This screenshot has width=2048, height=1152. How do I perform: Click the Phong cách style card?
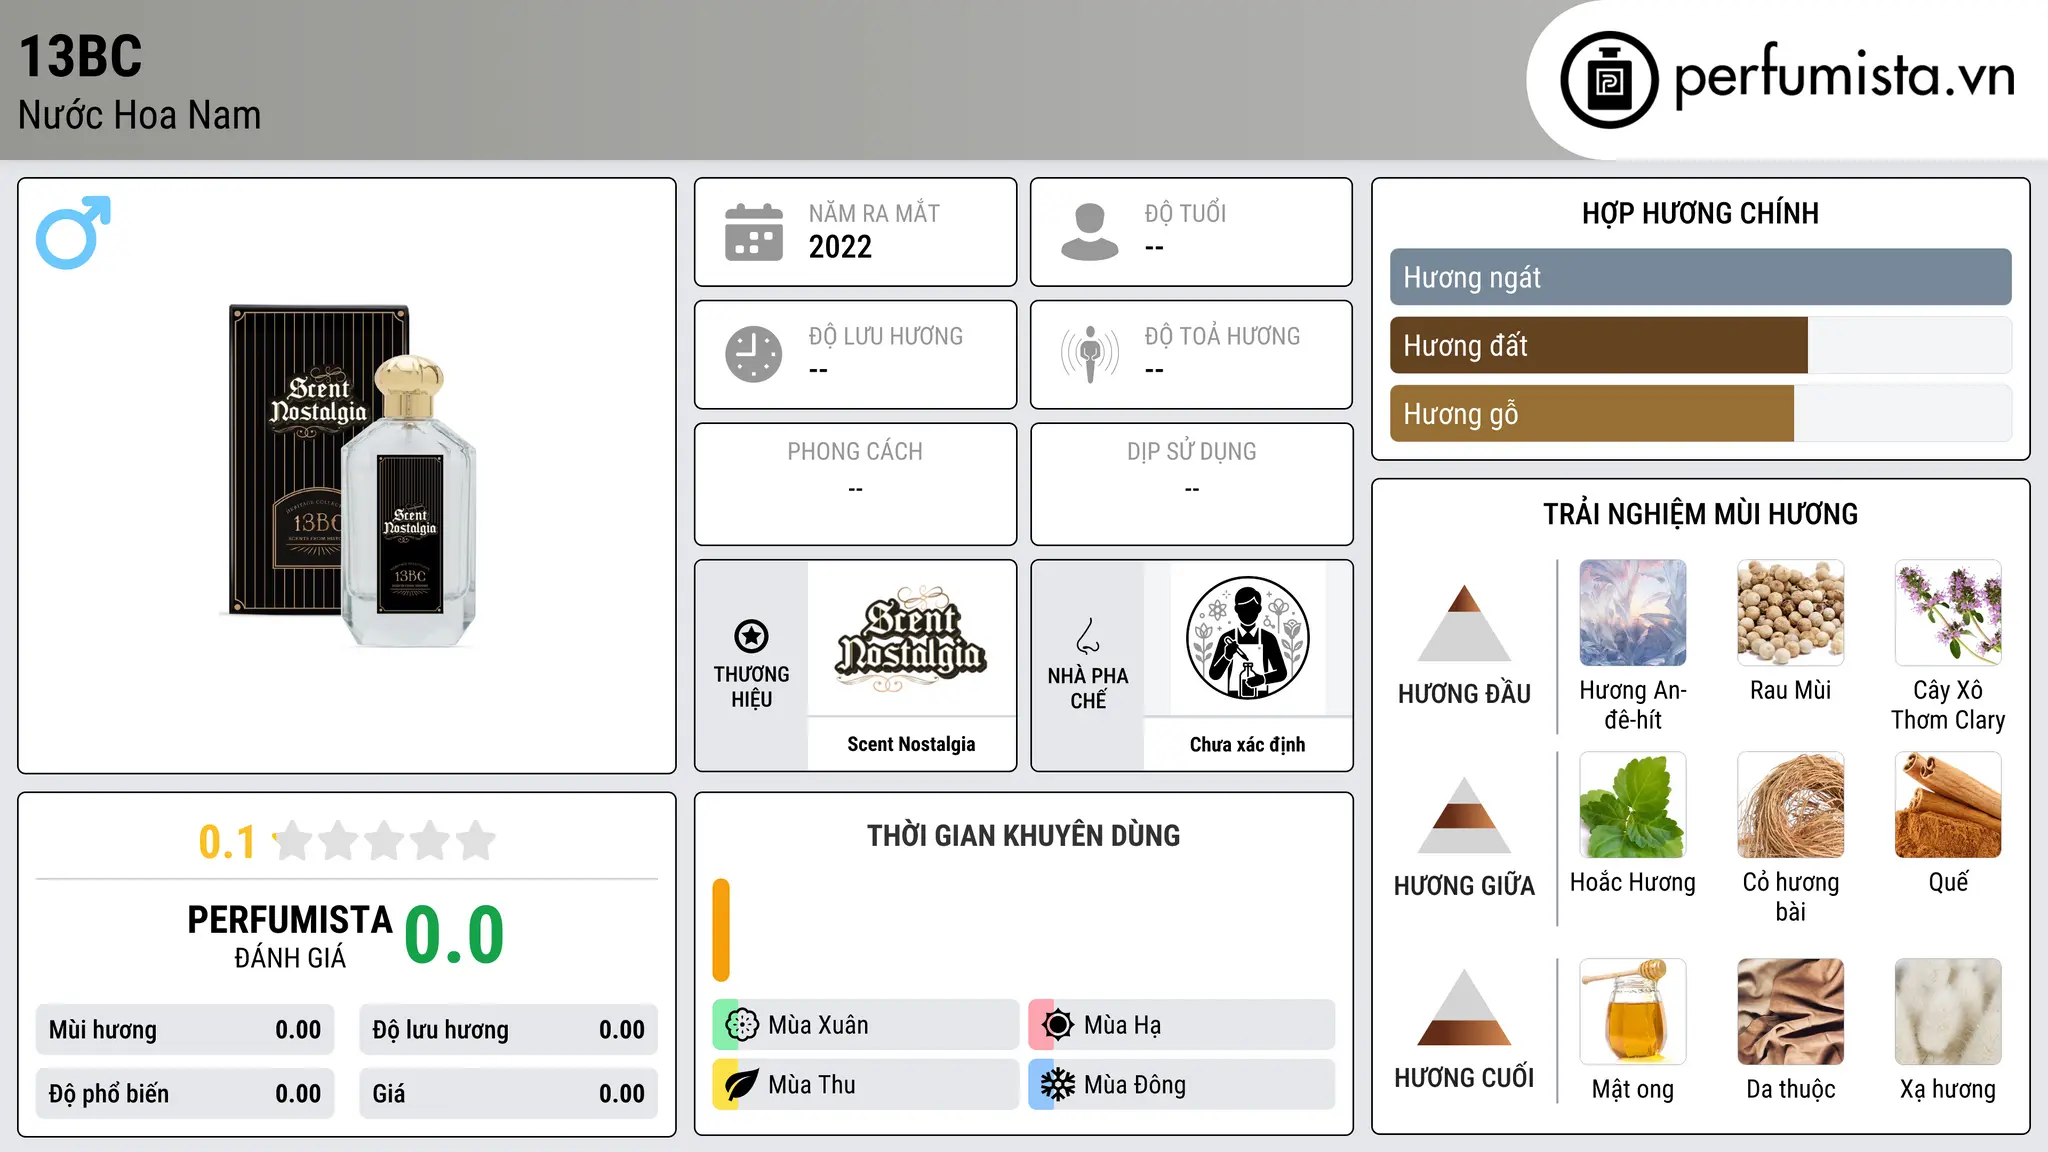[855, 484]
